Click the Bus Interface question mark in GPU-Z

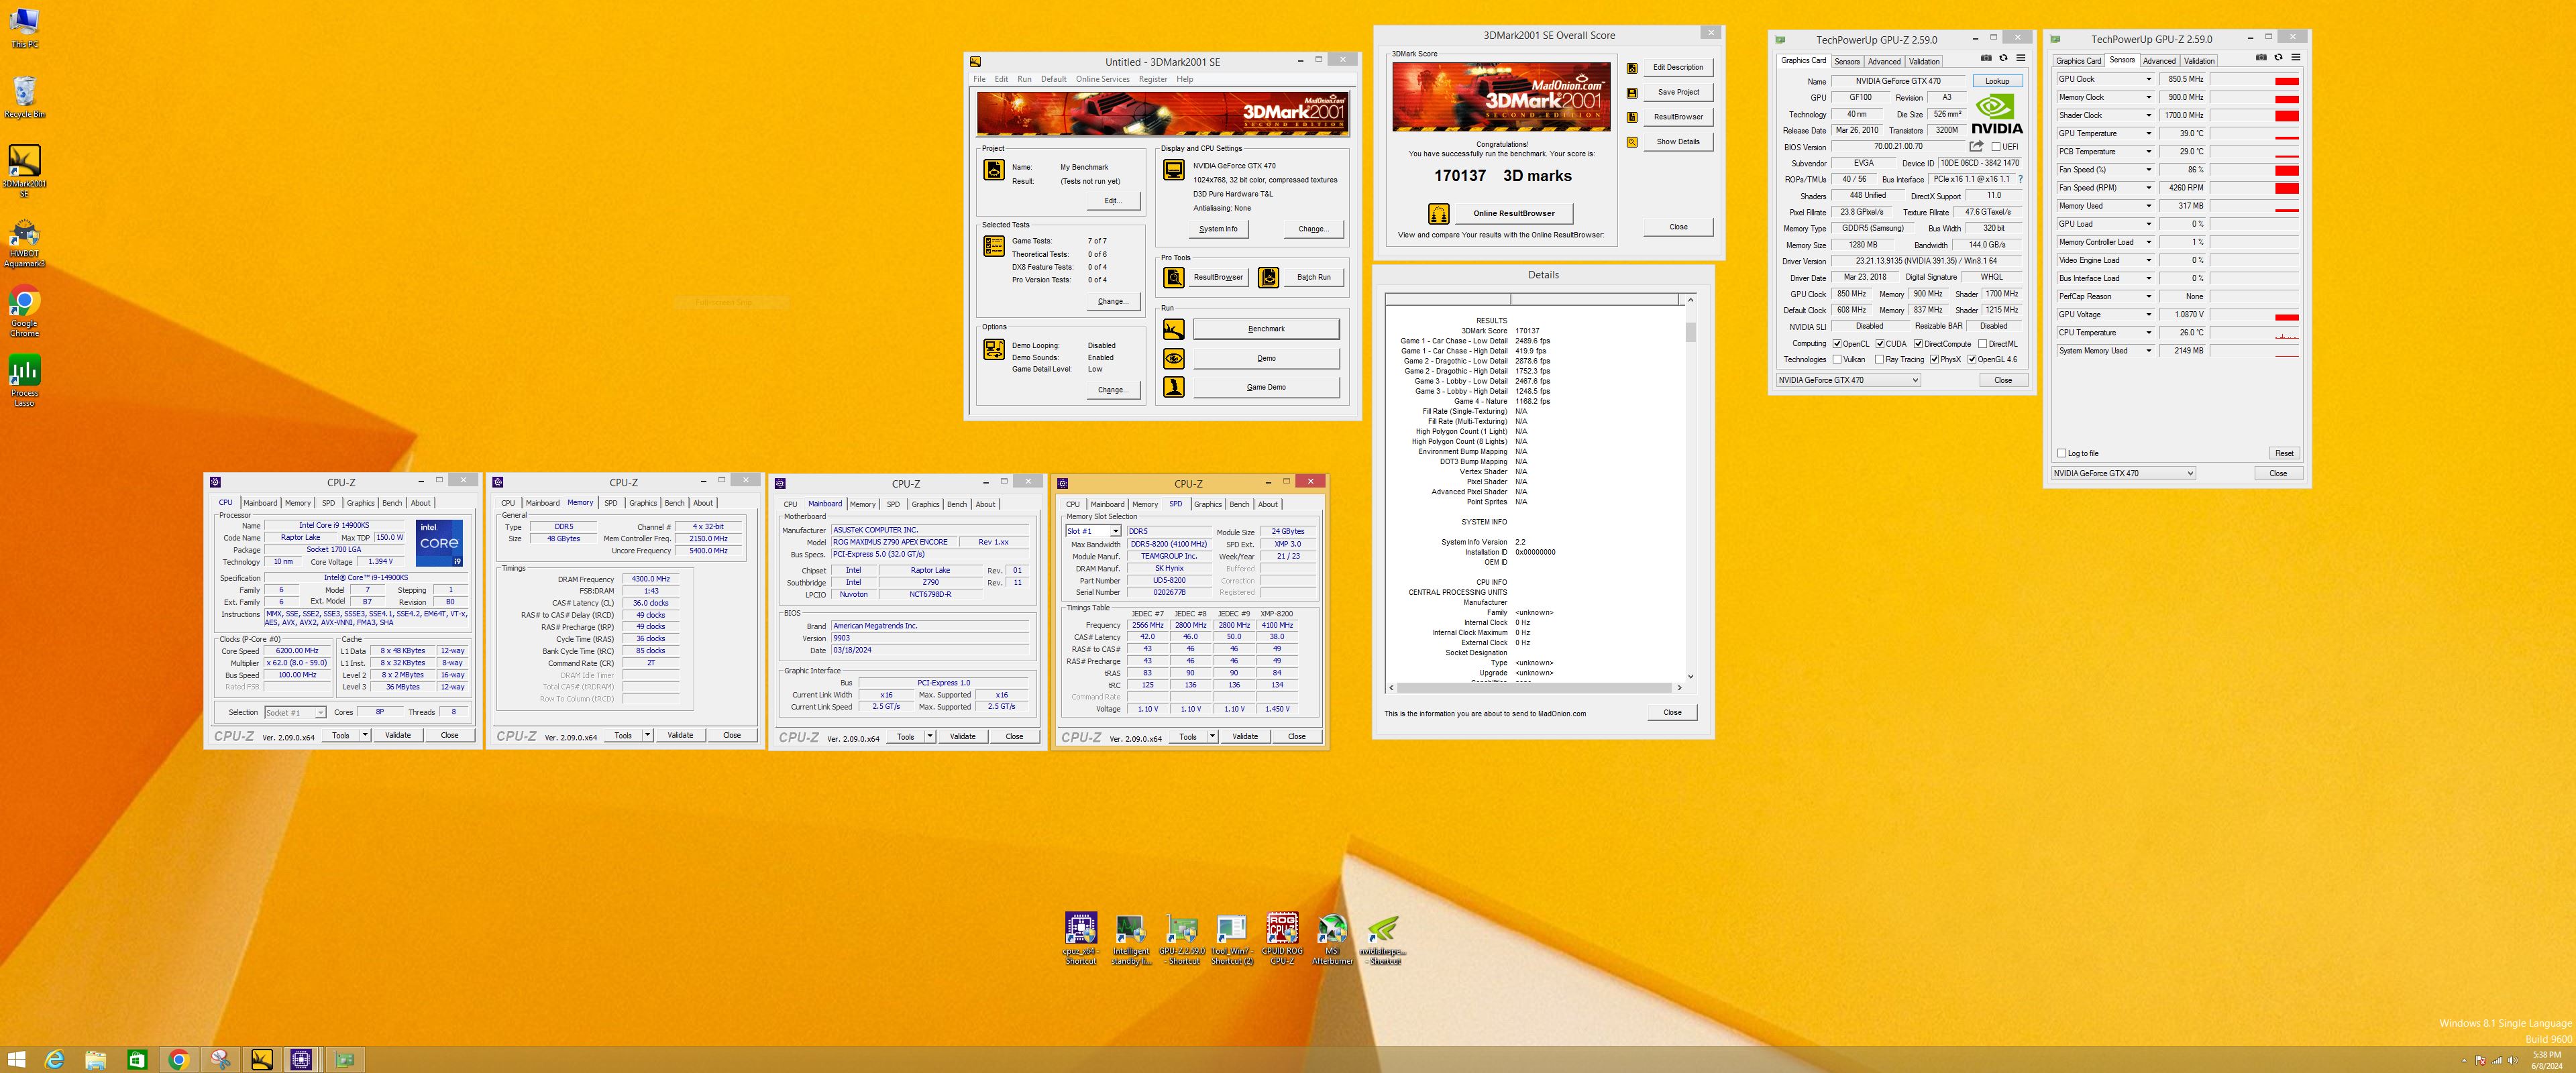pyautogui.click(x=2020, y=179)
